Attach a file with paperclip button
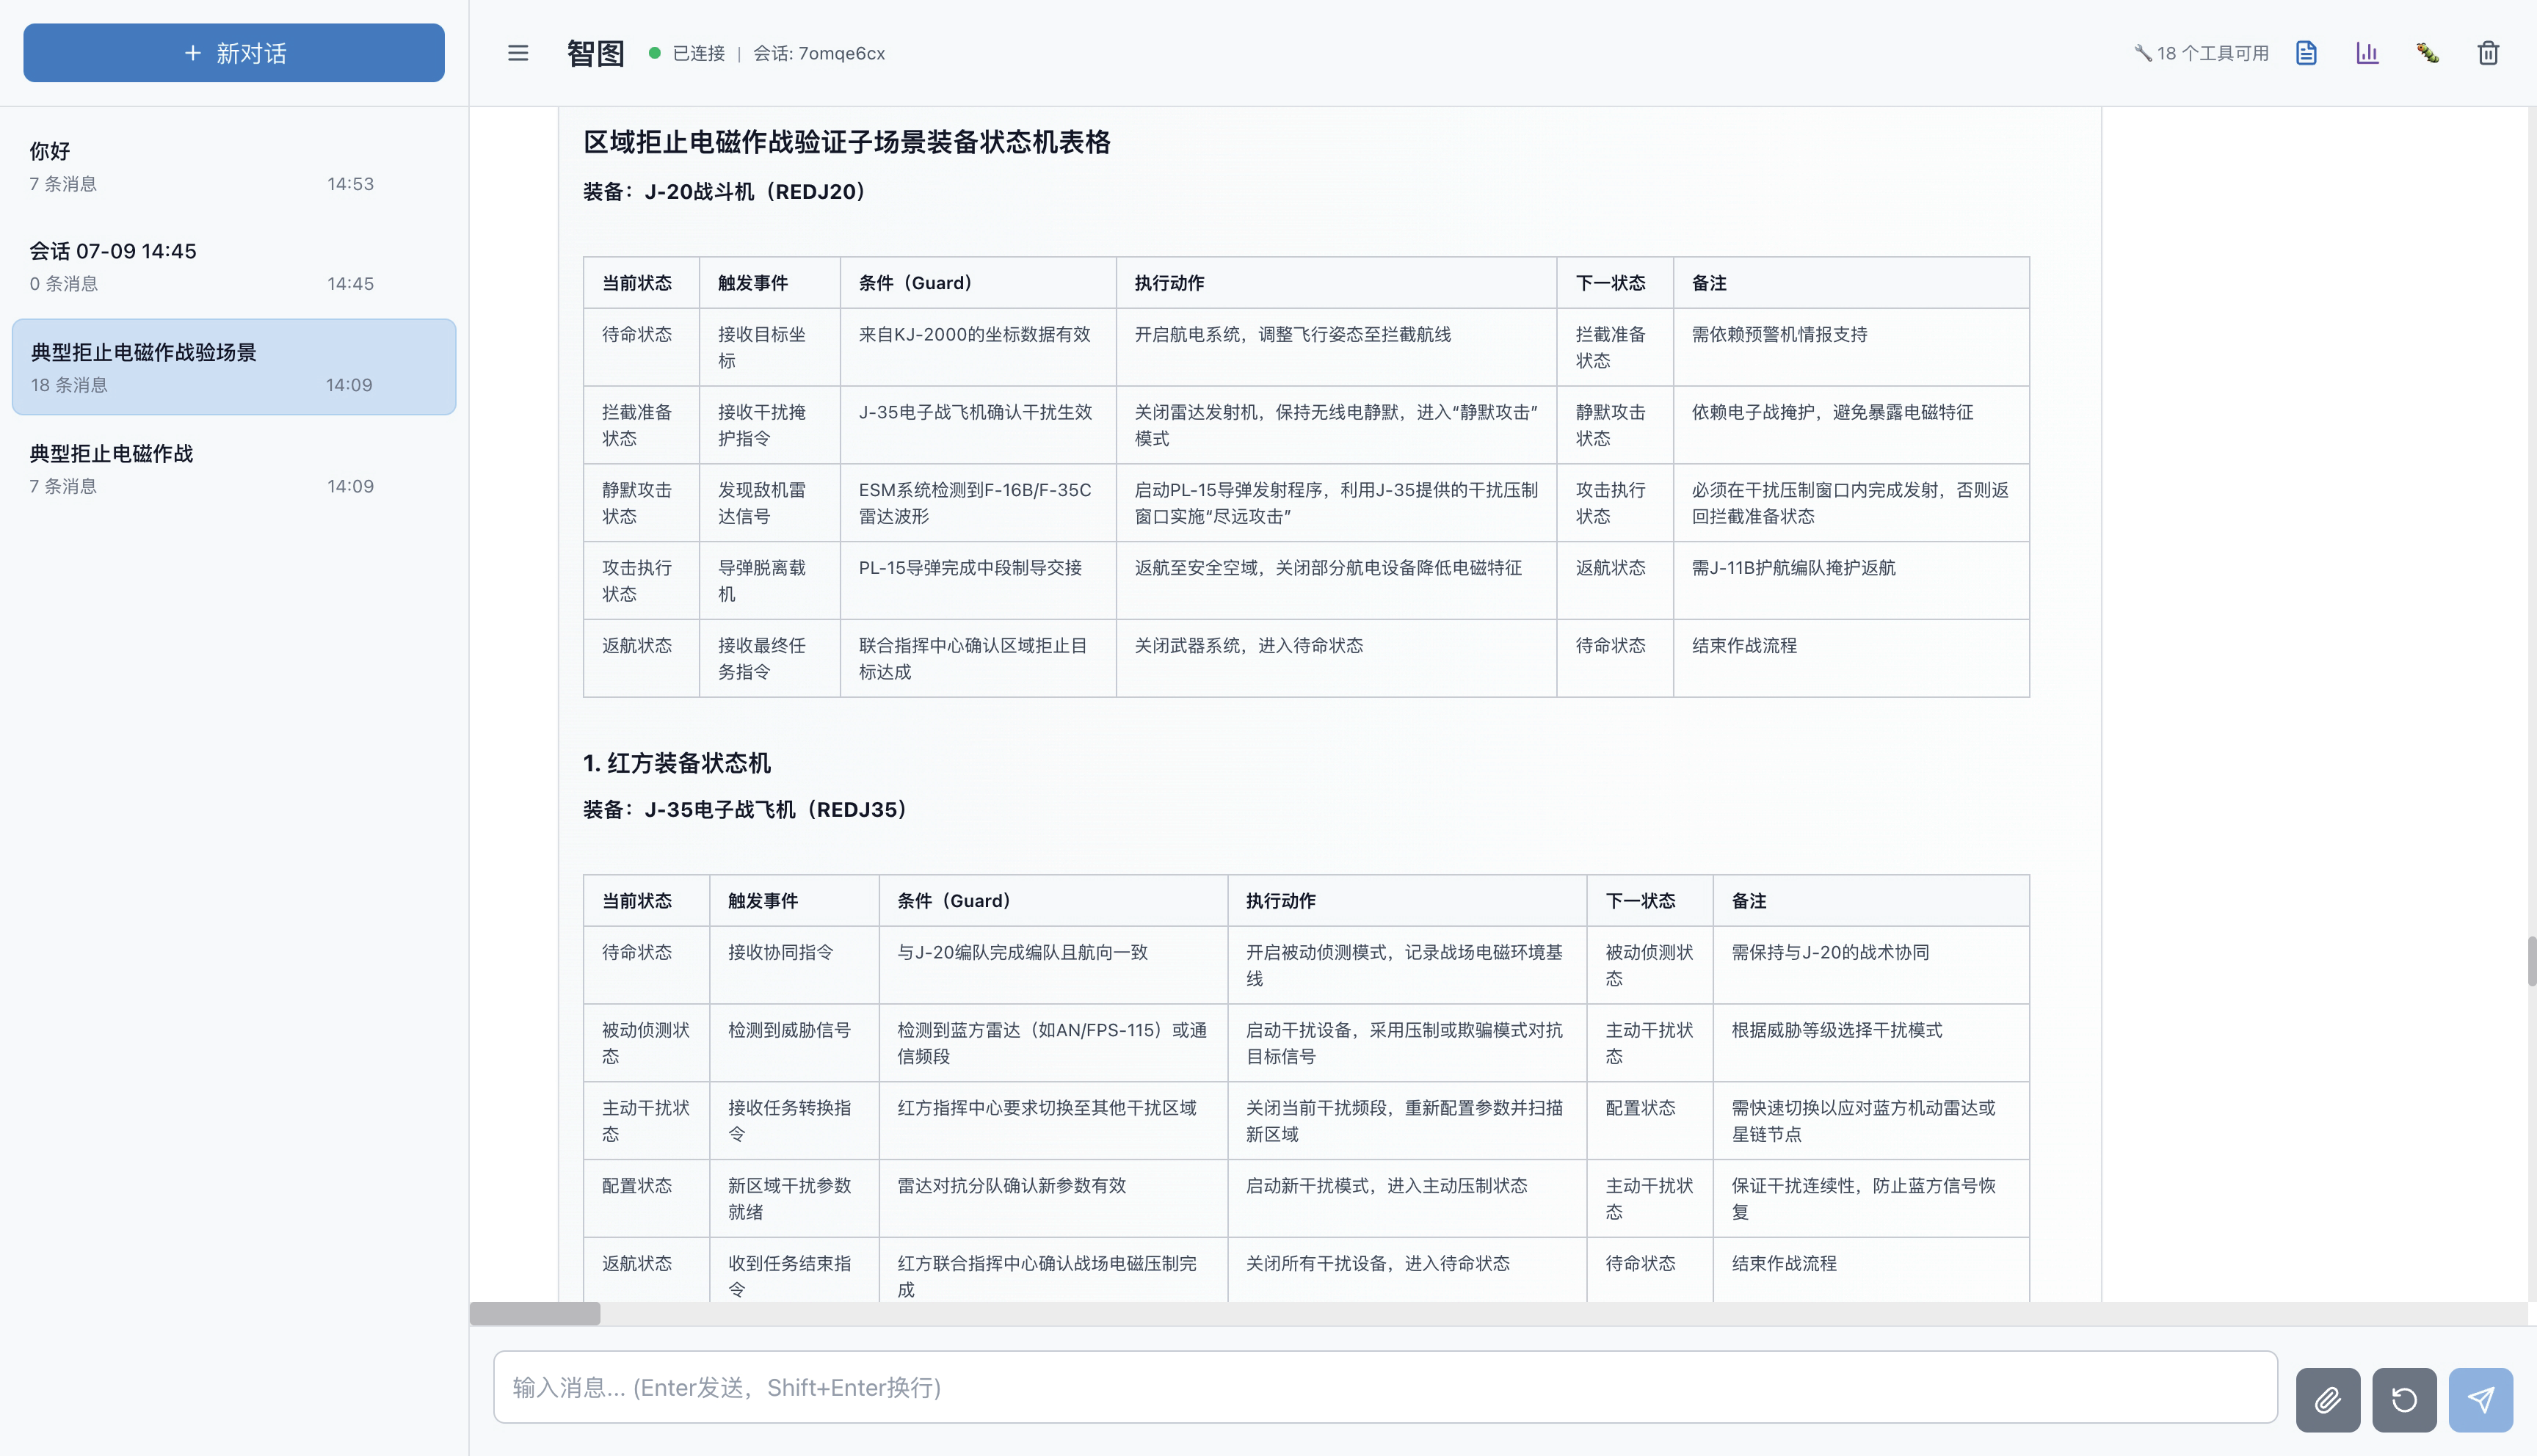Viewport: 2537px width, 1456px height. pyautogui.click(x=2328, y=1399)
